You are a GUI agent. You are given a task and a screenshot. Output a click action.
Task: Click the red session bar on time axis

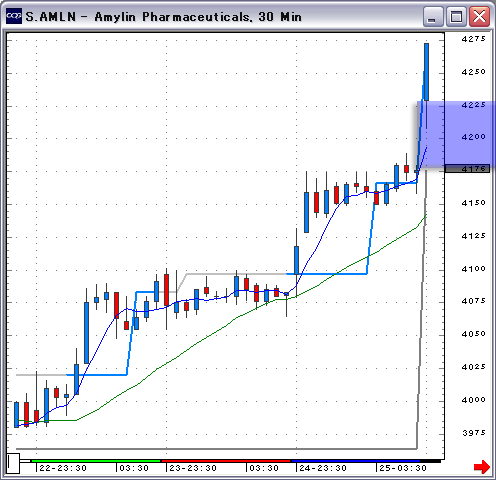(226, 461)
